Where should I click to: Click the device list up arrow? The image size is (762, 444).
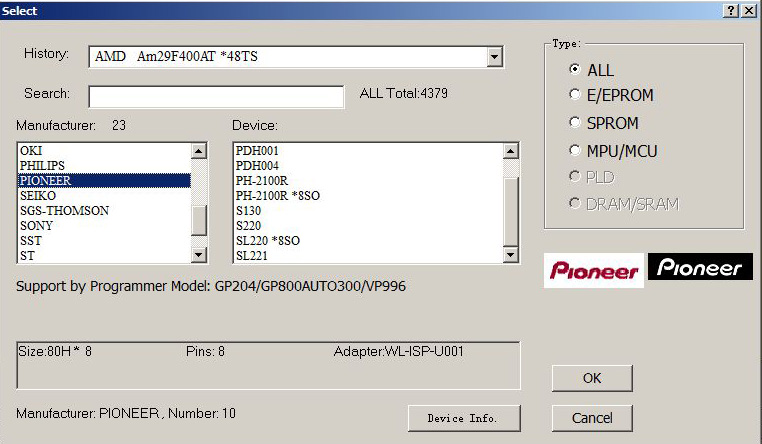click(x=510, y=151)
